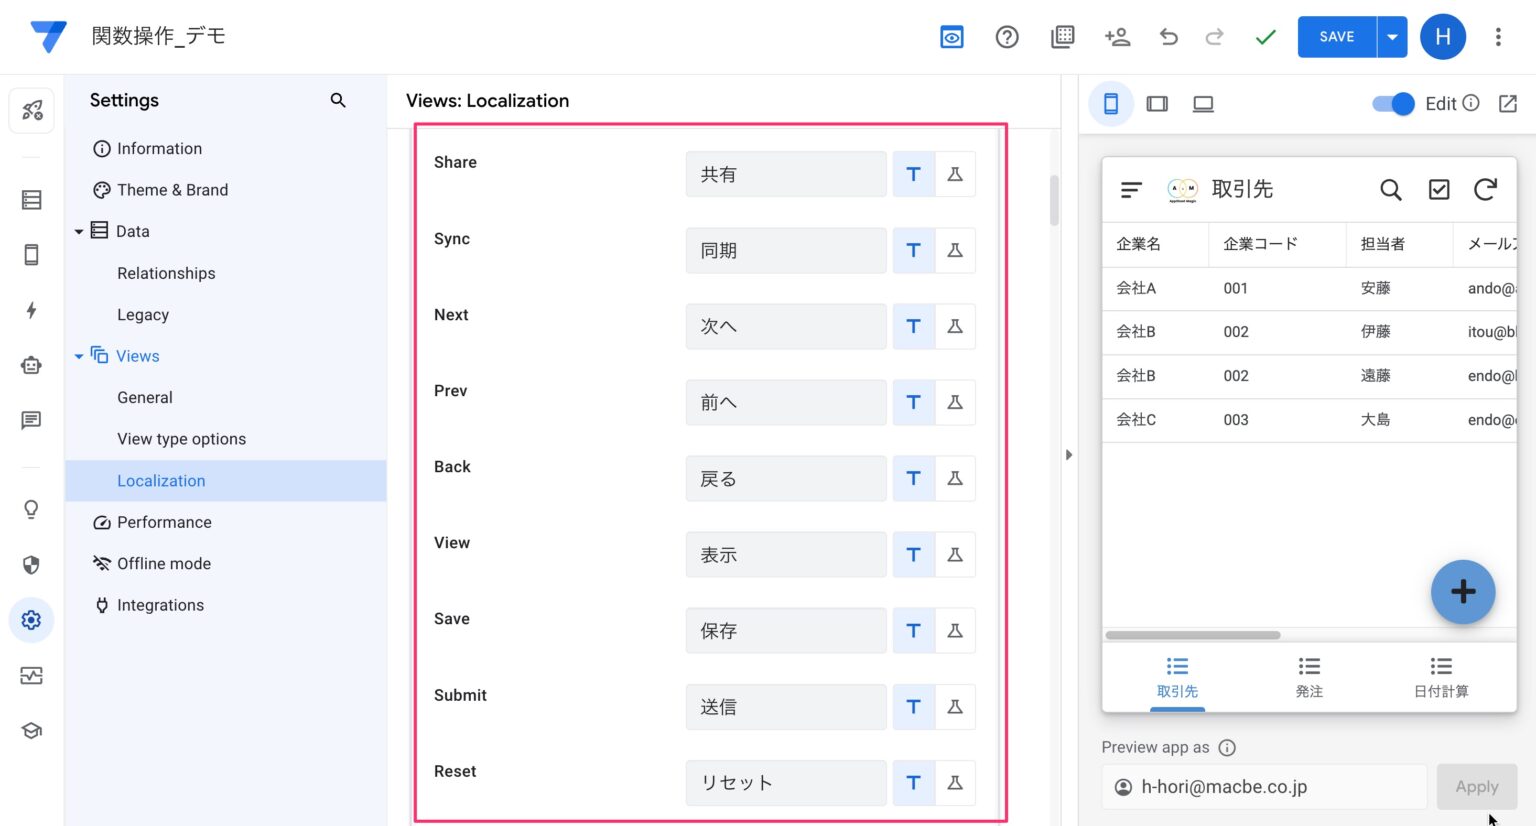1536x826 pixels.
Task: Open app sharing with the add-person icon
Action: [1117, 36]
